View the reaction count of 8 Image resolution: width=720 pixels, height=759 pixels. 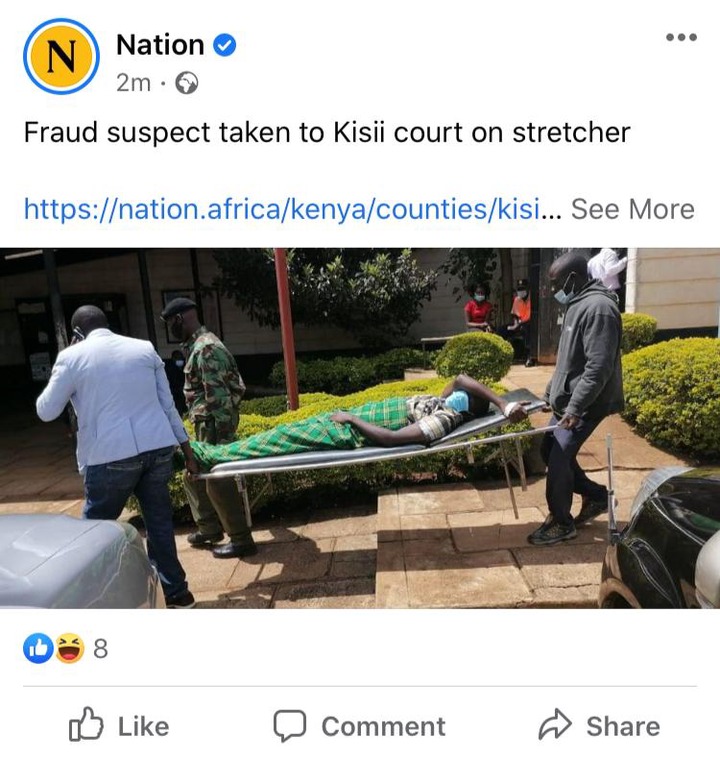[x=100, y=649]
